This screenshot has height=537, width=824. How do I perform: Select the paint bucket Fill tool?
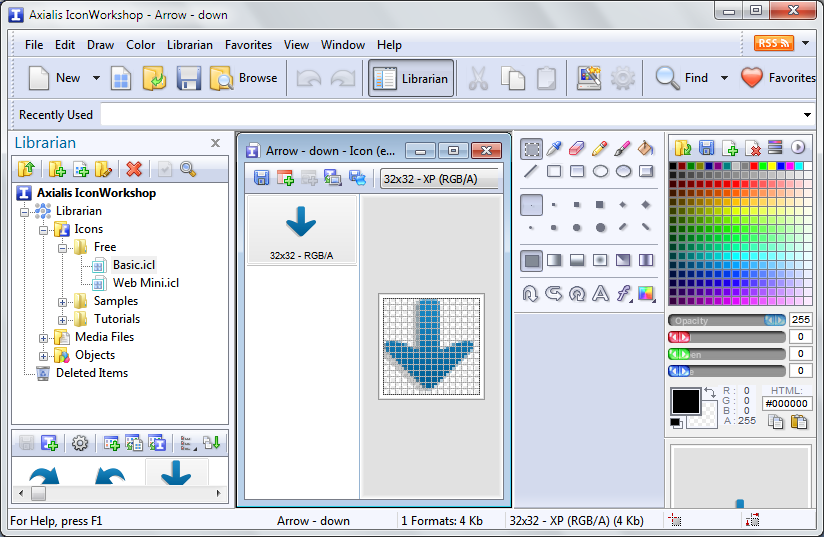point(646,149)
